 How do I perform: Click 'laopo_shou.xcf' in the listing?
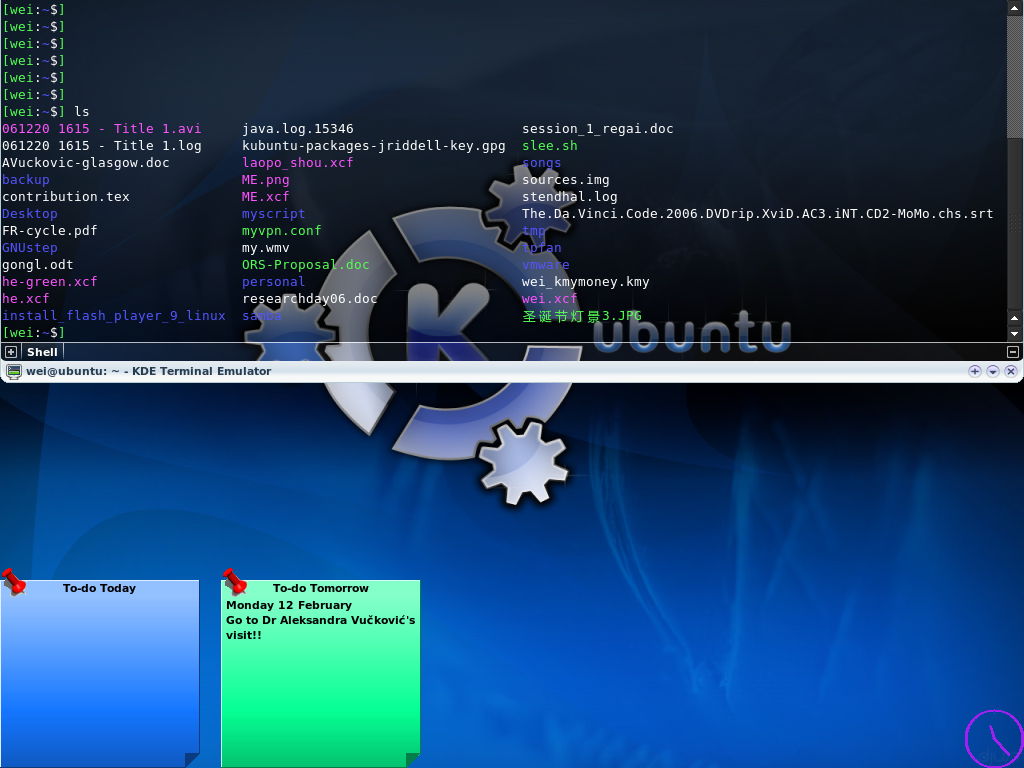(298, 163)
